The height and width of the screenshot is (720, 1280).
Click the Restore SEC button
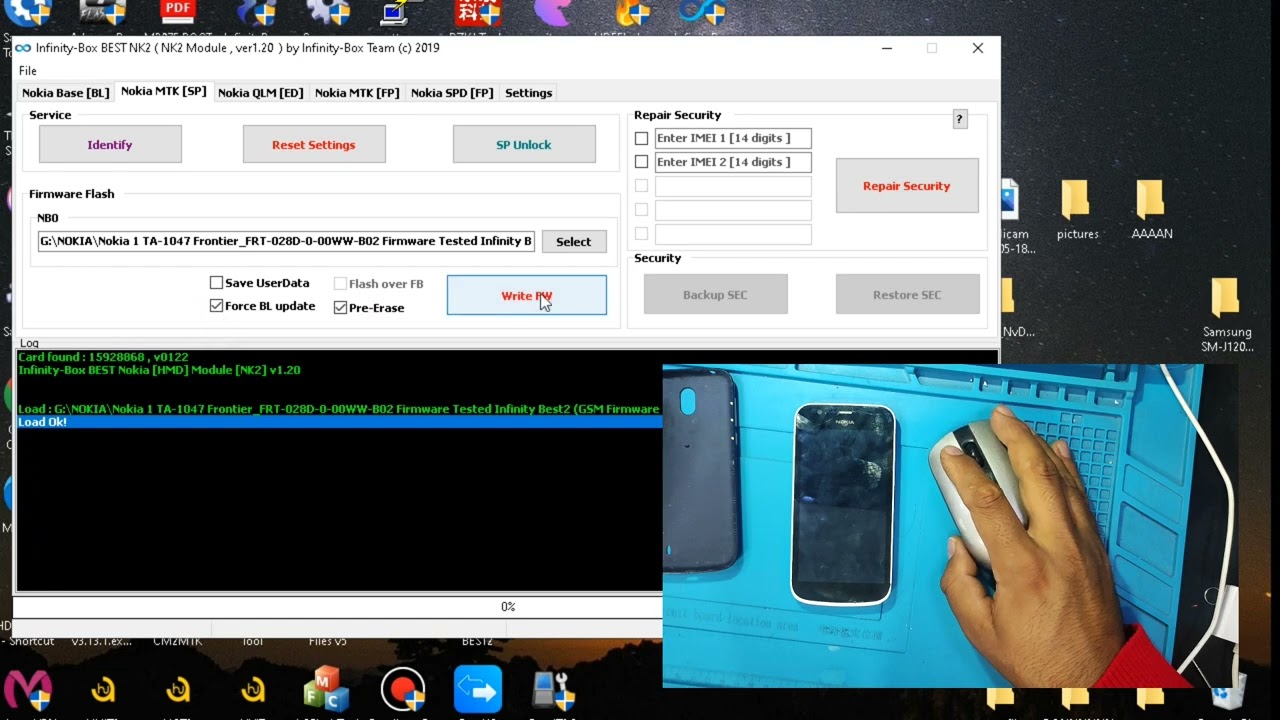click(x=907, y=294)
